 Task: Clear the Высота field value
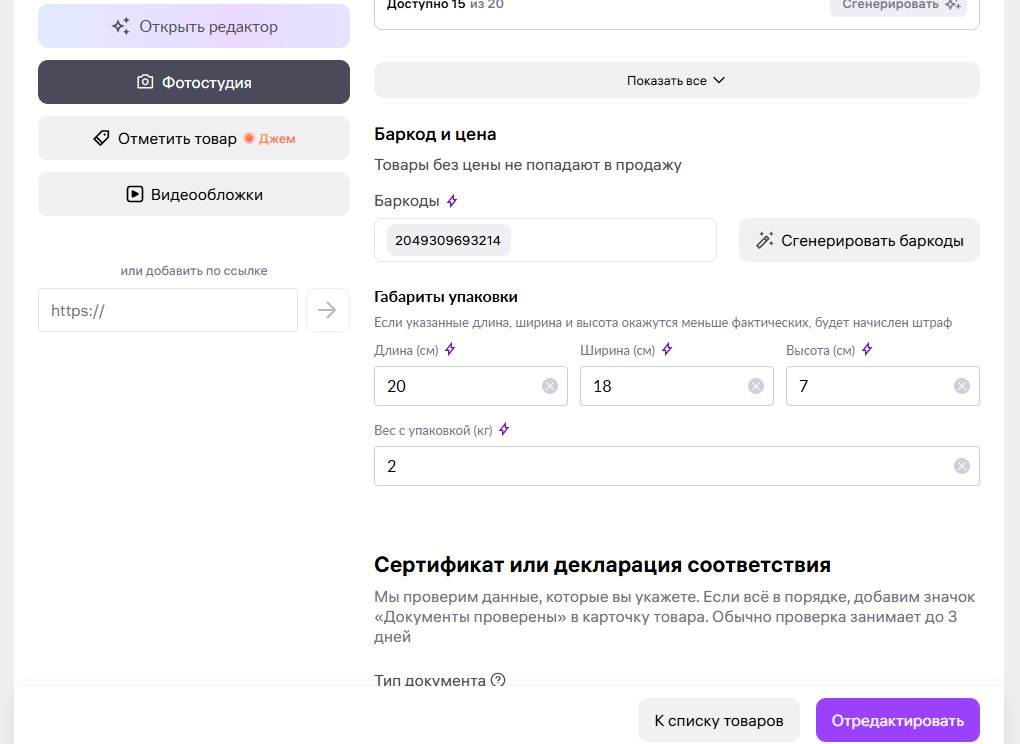click(x=961, y=385)
